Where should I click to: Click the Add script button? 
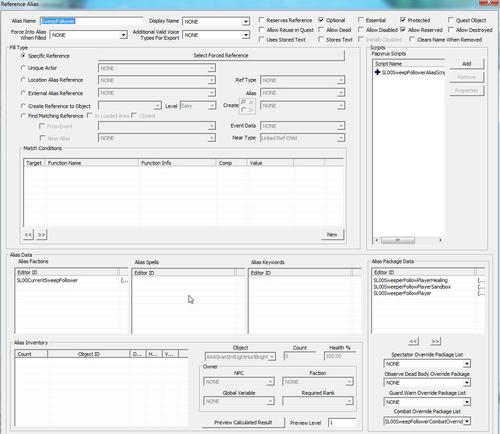pos(466,64)
